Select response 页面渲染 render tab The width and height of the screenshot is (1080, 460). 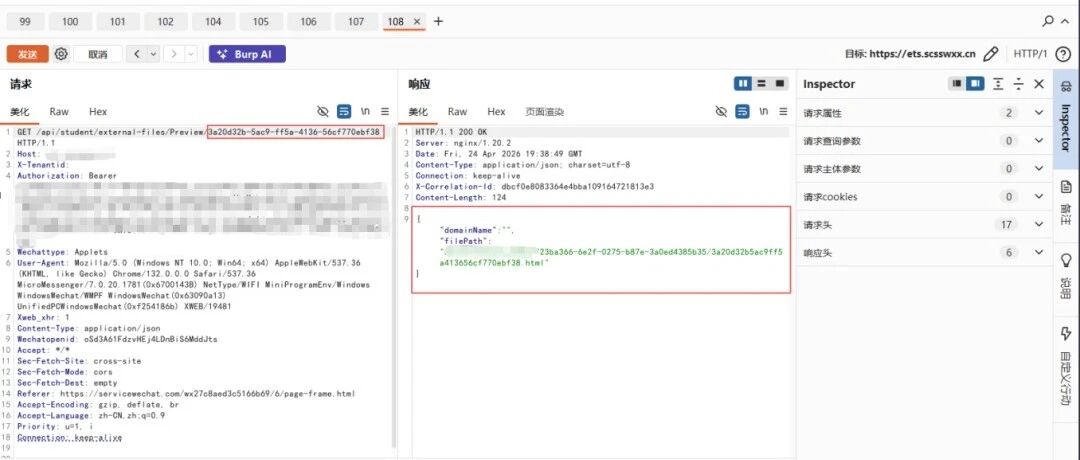(x=544, y=112)
